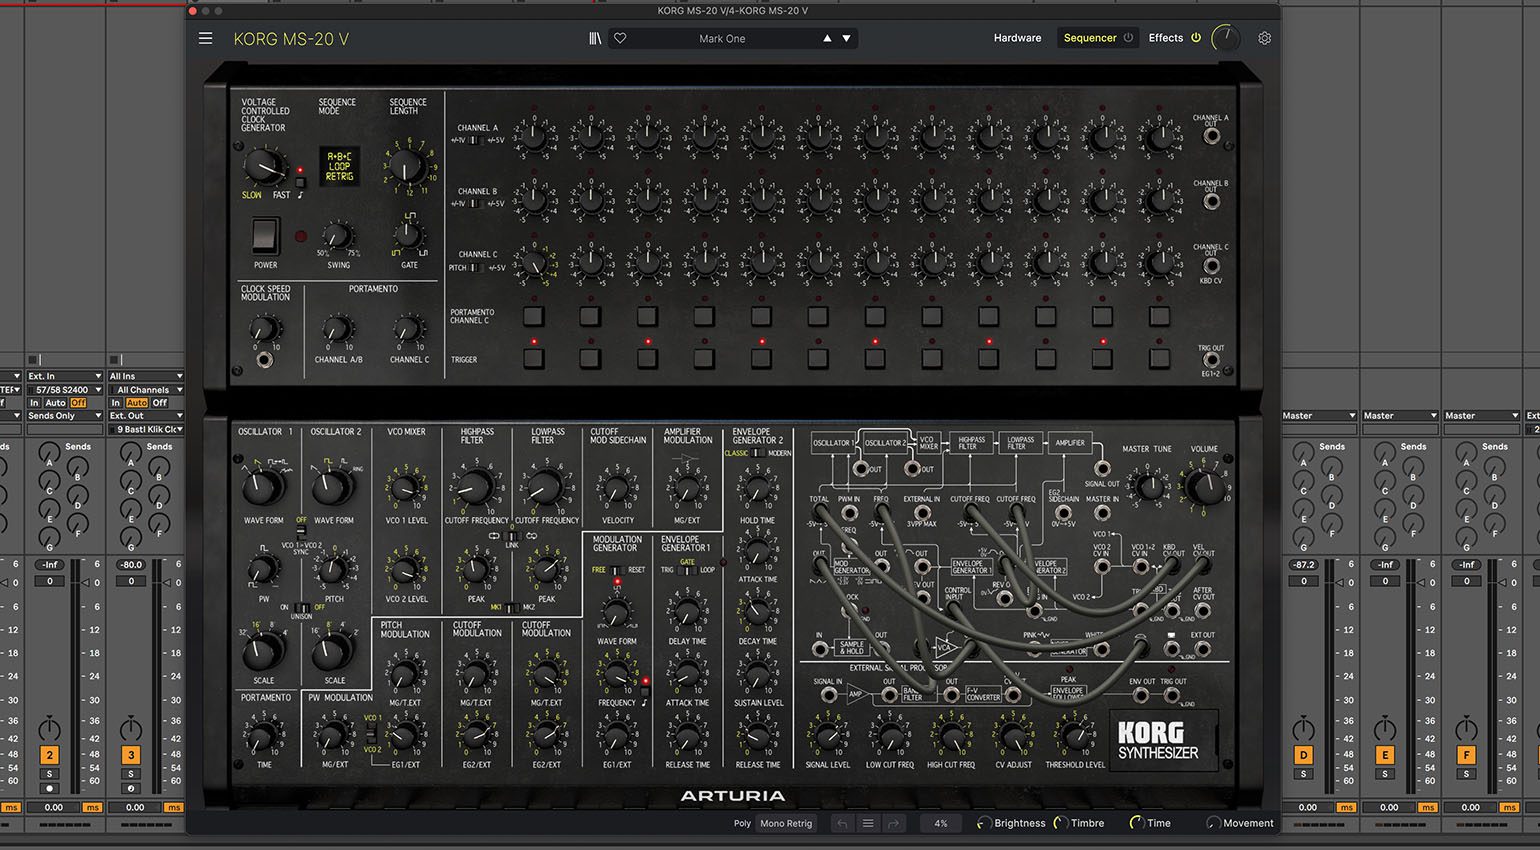Toggle the VCO 1 to VCO 2 Sync switch

tap(301, 534)
